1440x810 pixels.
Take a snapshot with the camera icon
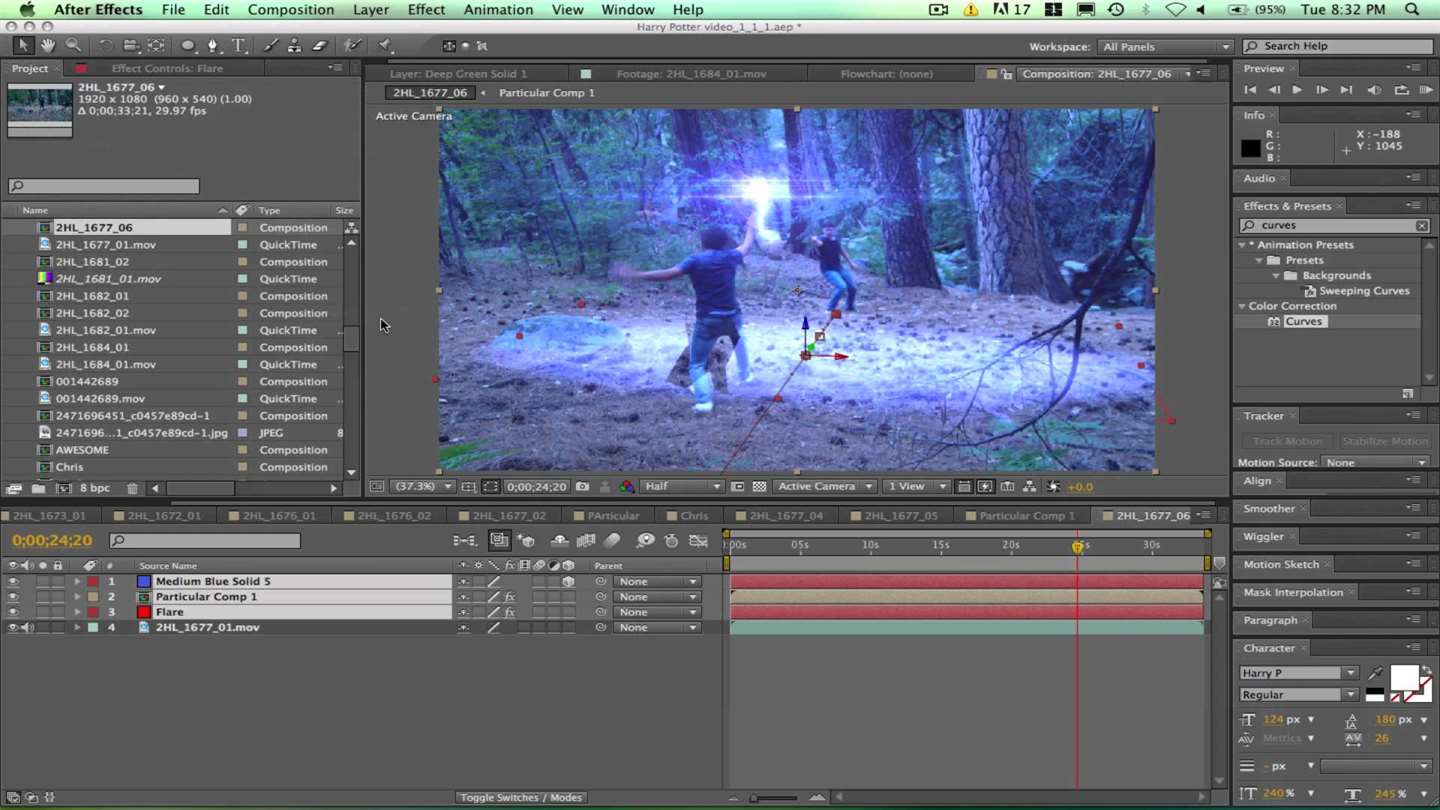582,487
